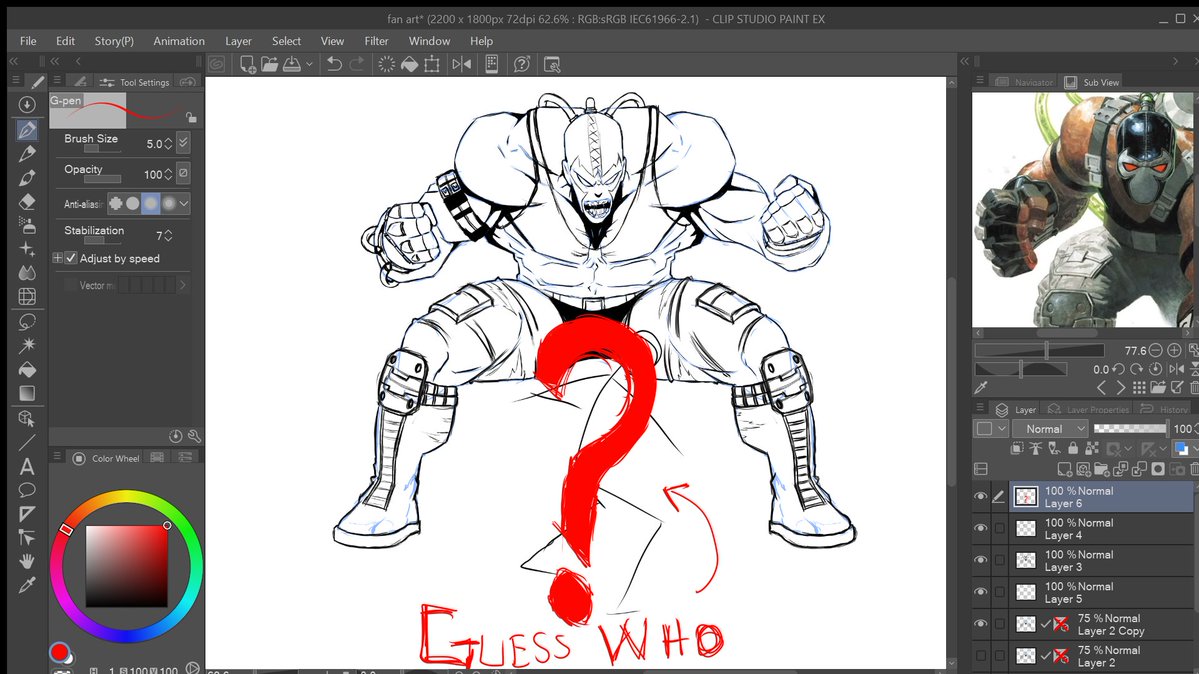This screenshot has width=1199, height=674.
Task: Select the Lasso selection tool
Action: tap(27, 321)
